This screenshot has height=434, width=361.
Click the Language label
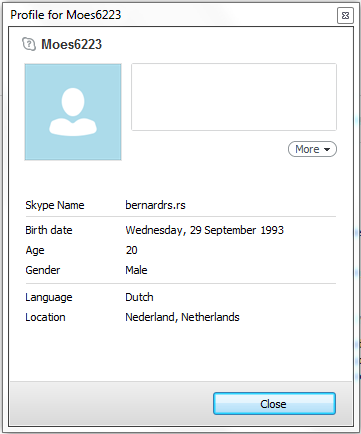click(49, 297)
